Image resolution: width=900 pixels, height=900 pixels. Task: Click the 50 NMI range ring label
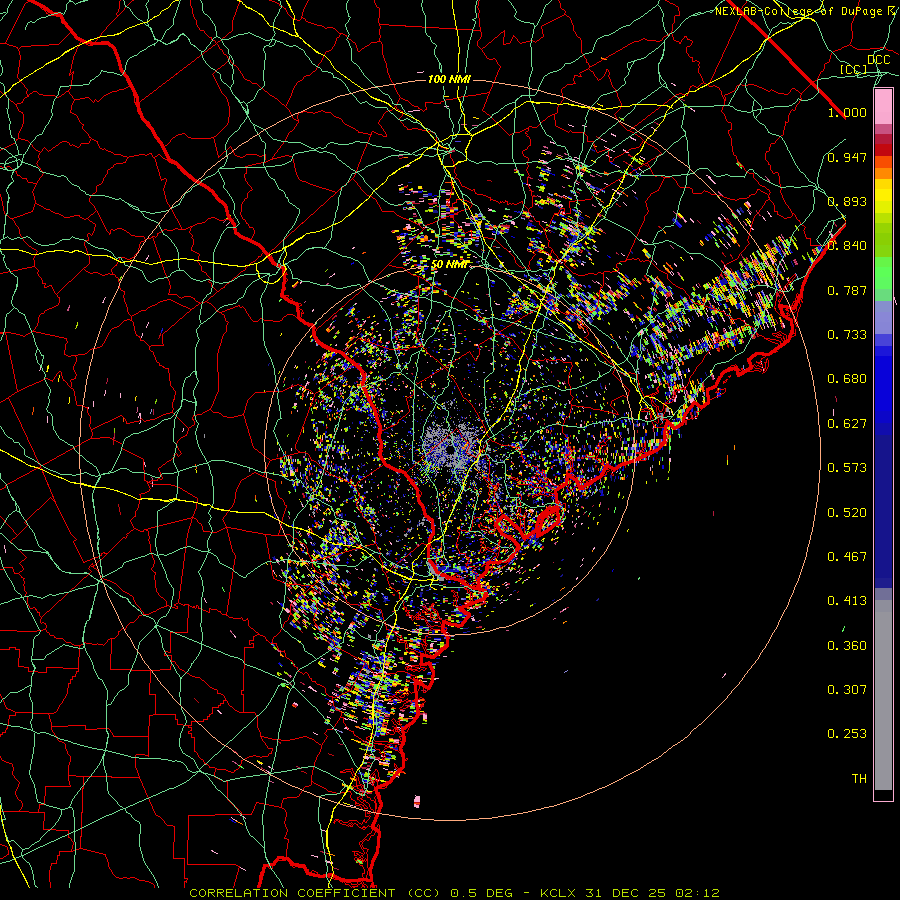point(449,265)
